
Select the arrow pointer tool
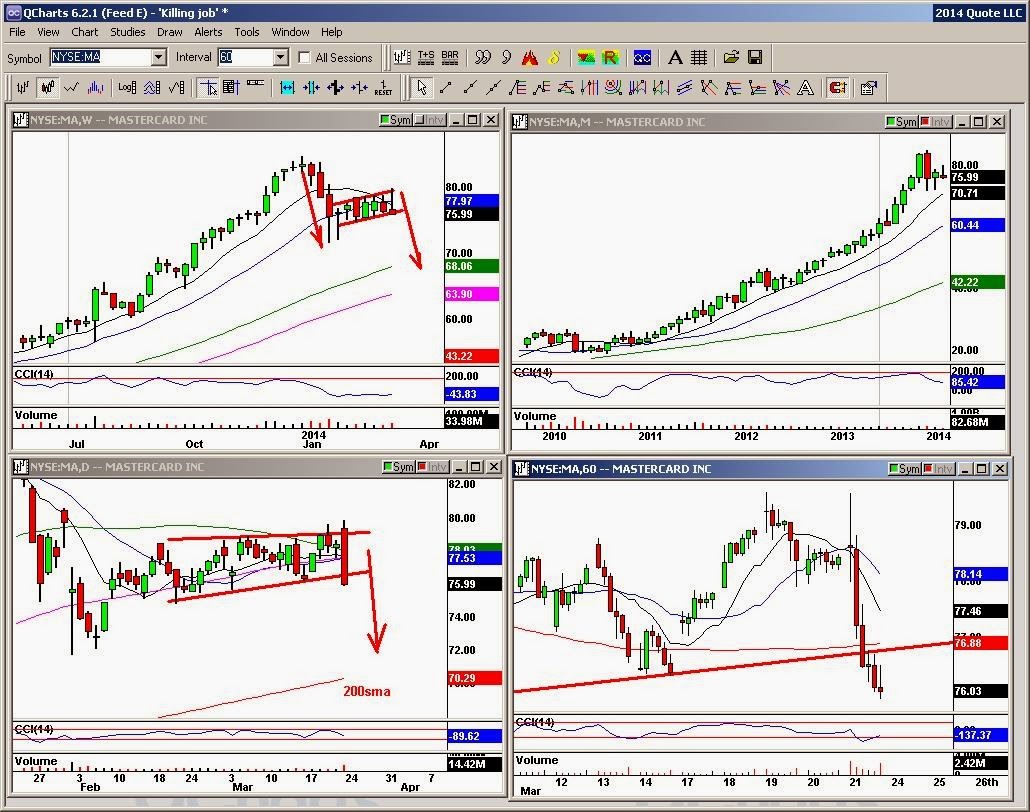coord(422,87)
